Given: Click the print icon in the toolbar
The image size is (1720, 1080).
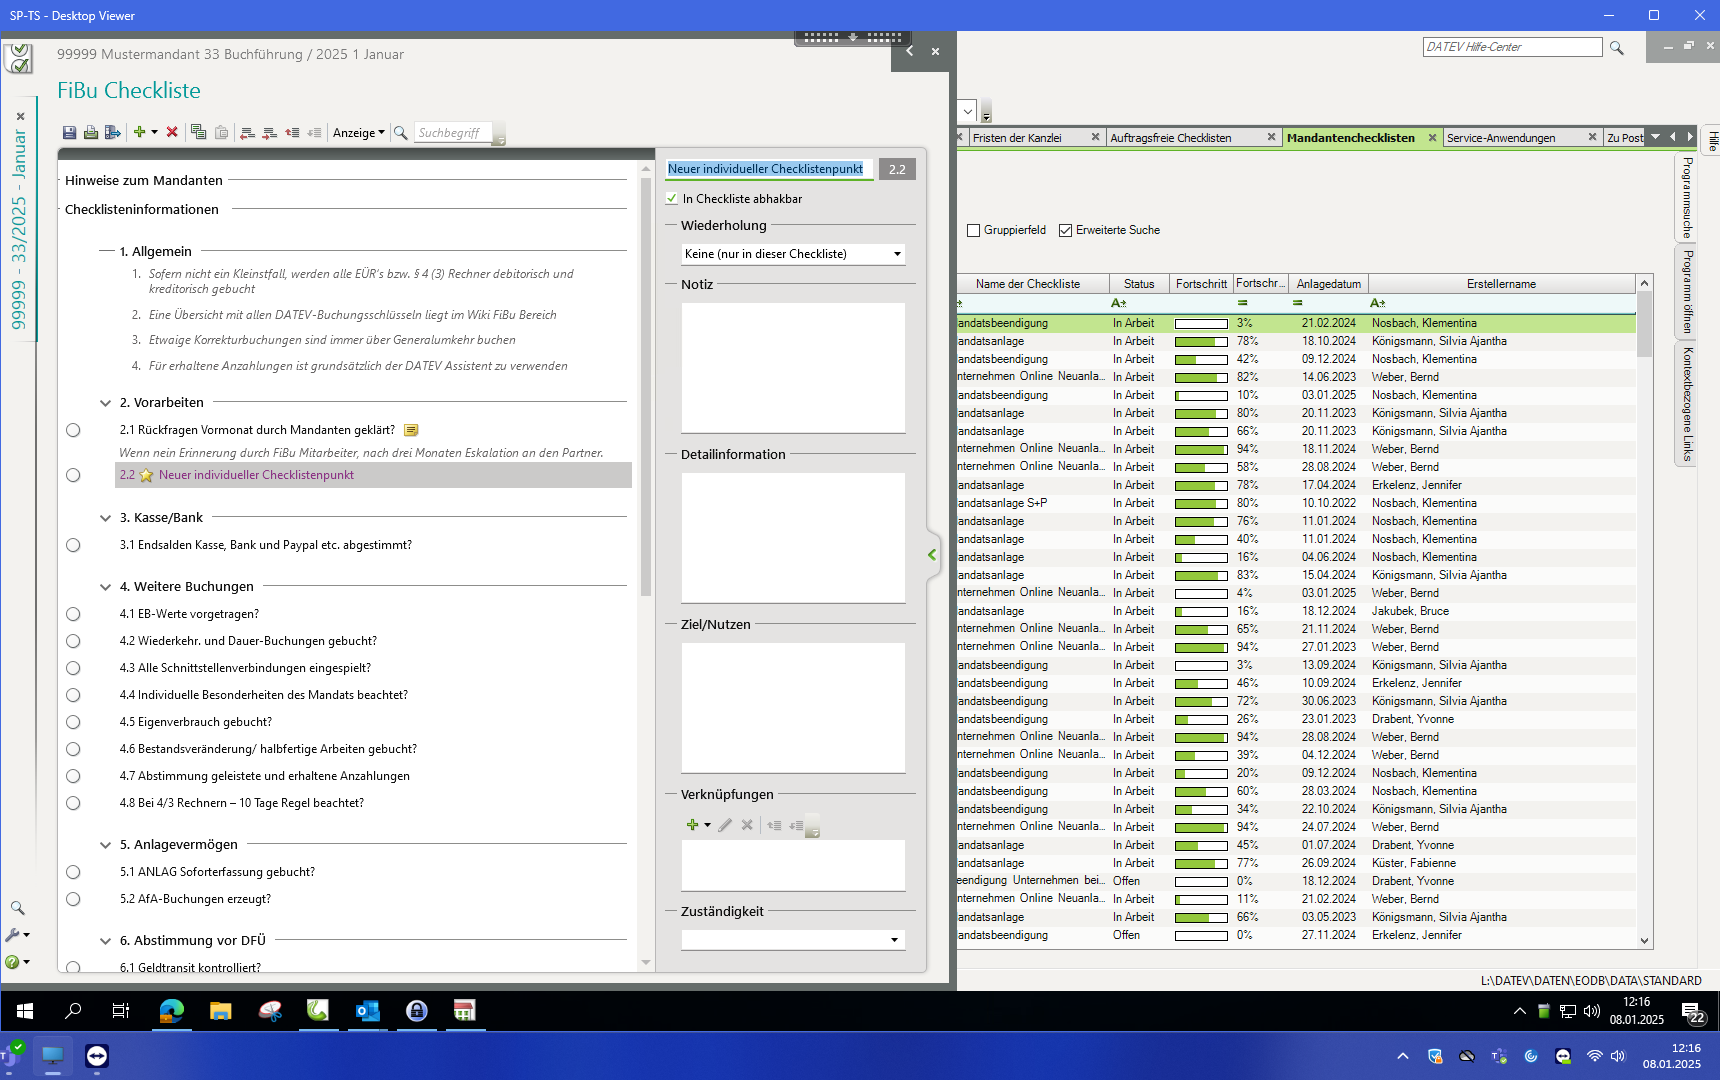Looking at the screenshot, I should click(x=91, y=133).
